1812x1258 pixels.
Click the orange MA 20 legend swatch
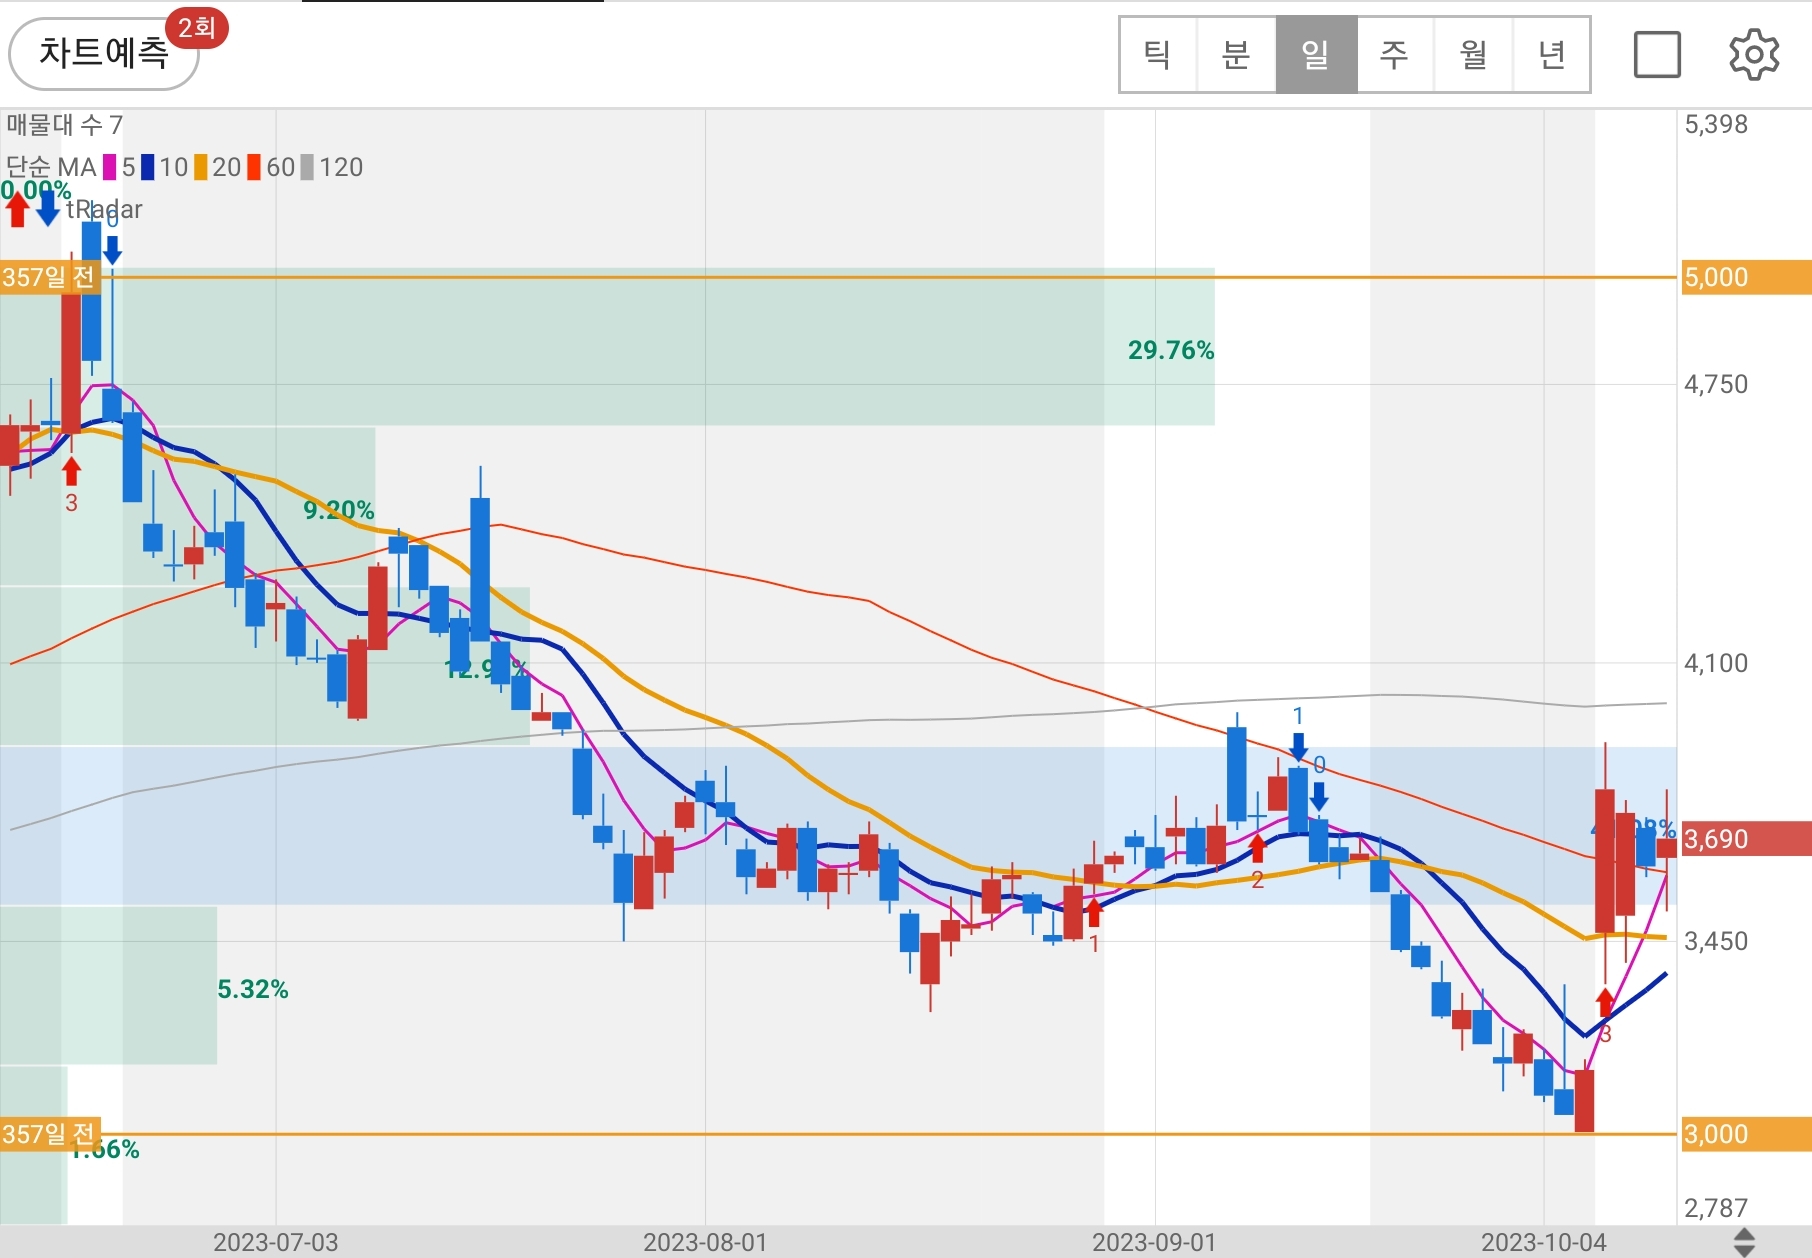pyautogui.click(x=200, y=167)
